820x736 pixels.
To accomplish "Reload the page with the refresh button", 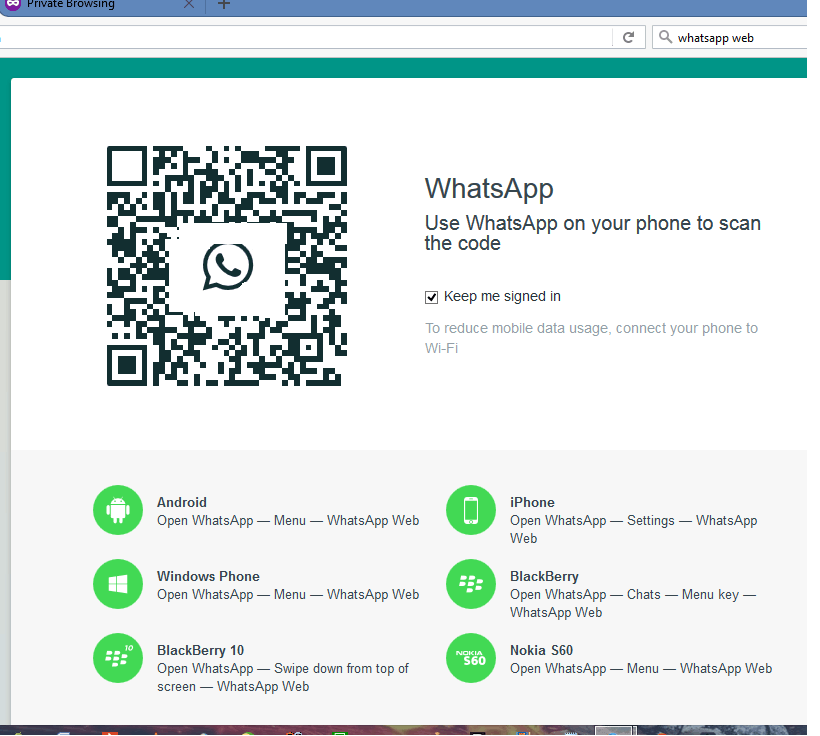I will click(x=628, y=38).
